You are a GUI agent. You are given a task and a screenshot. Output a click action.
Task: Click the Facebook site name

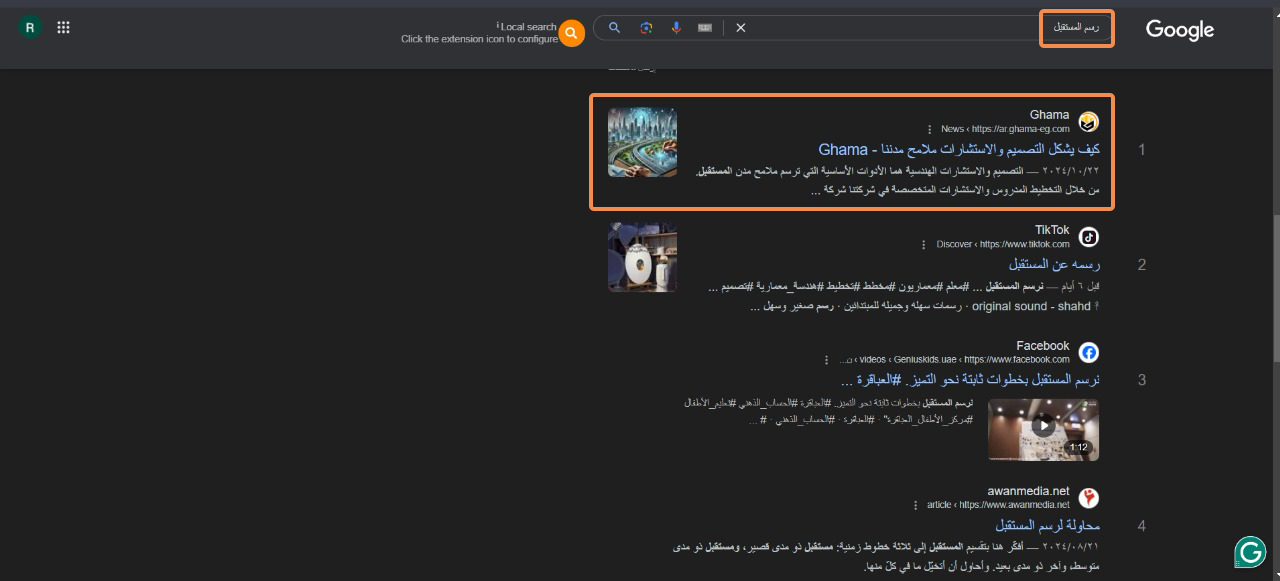(x=1043, y=345)
